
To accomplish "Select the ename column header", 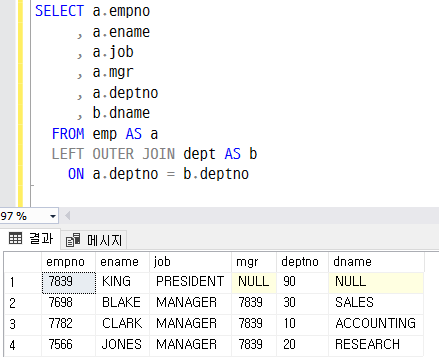I will [x=122, y=262].
